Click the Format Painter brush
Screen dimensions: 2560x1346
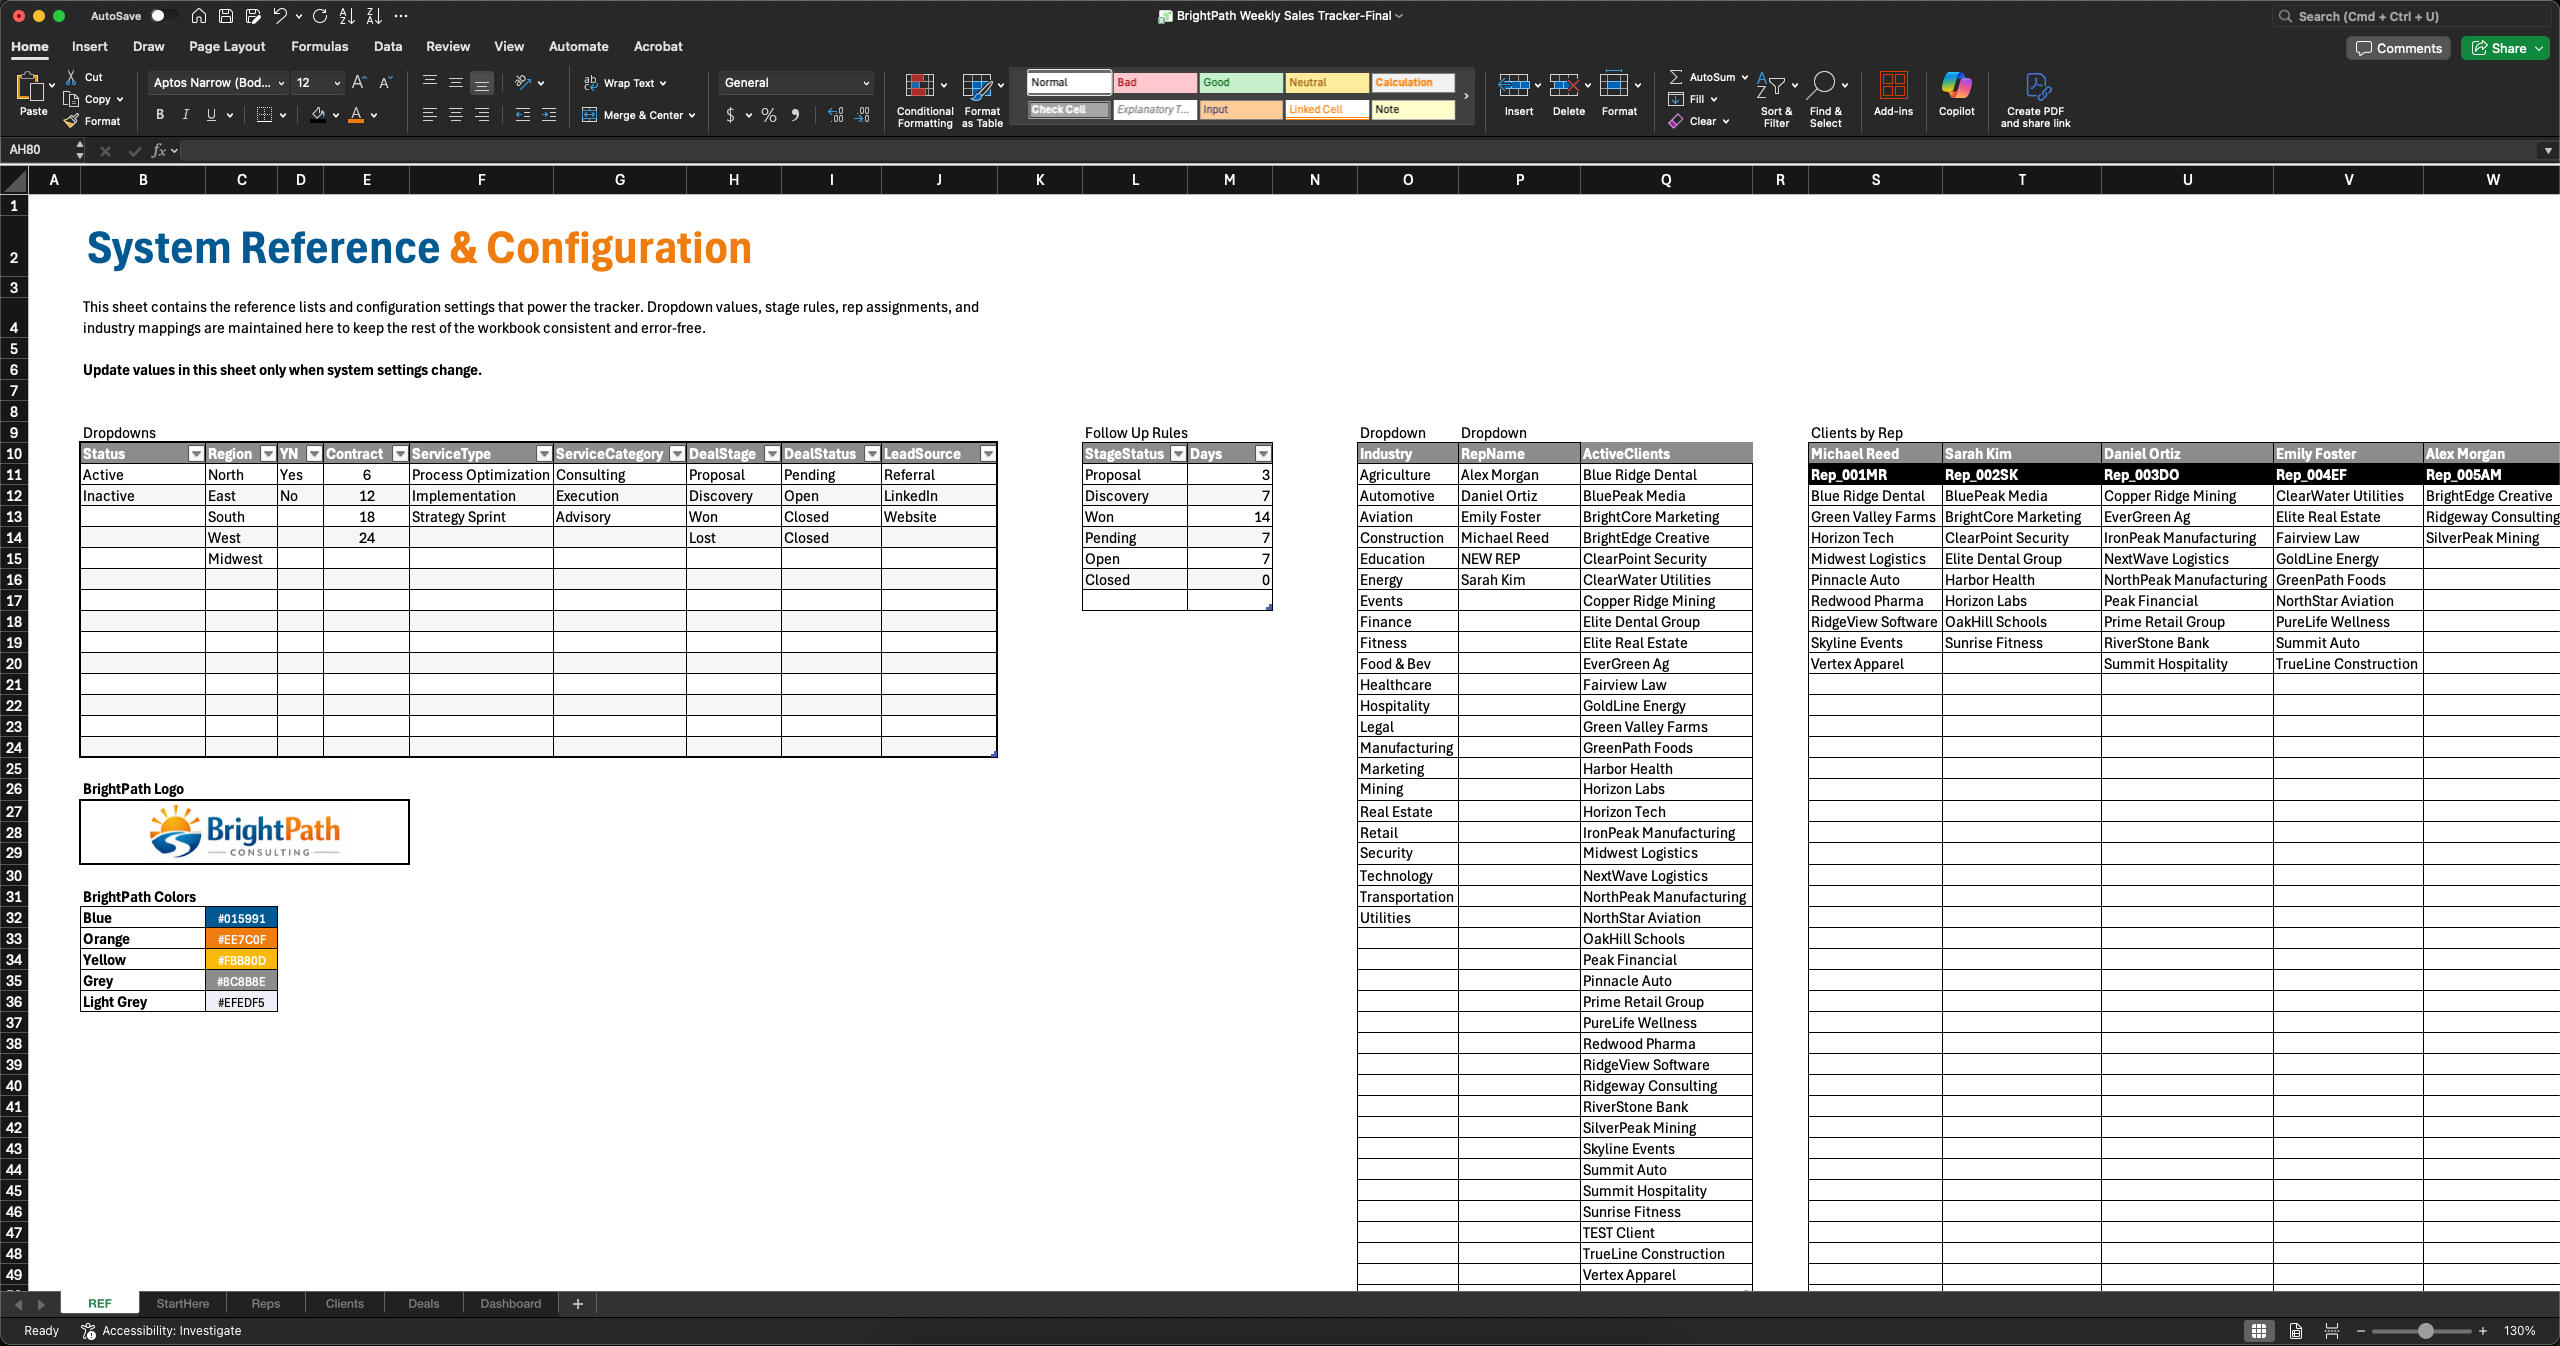[x=71, y=121]
